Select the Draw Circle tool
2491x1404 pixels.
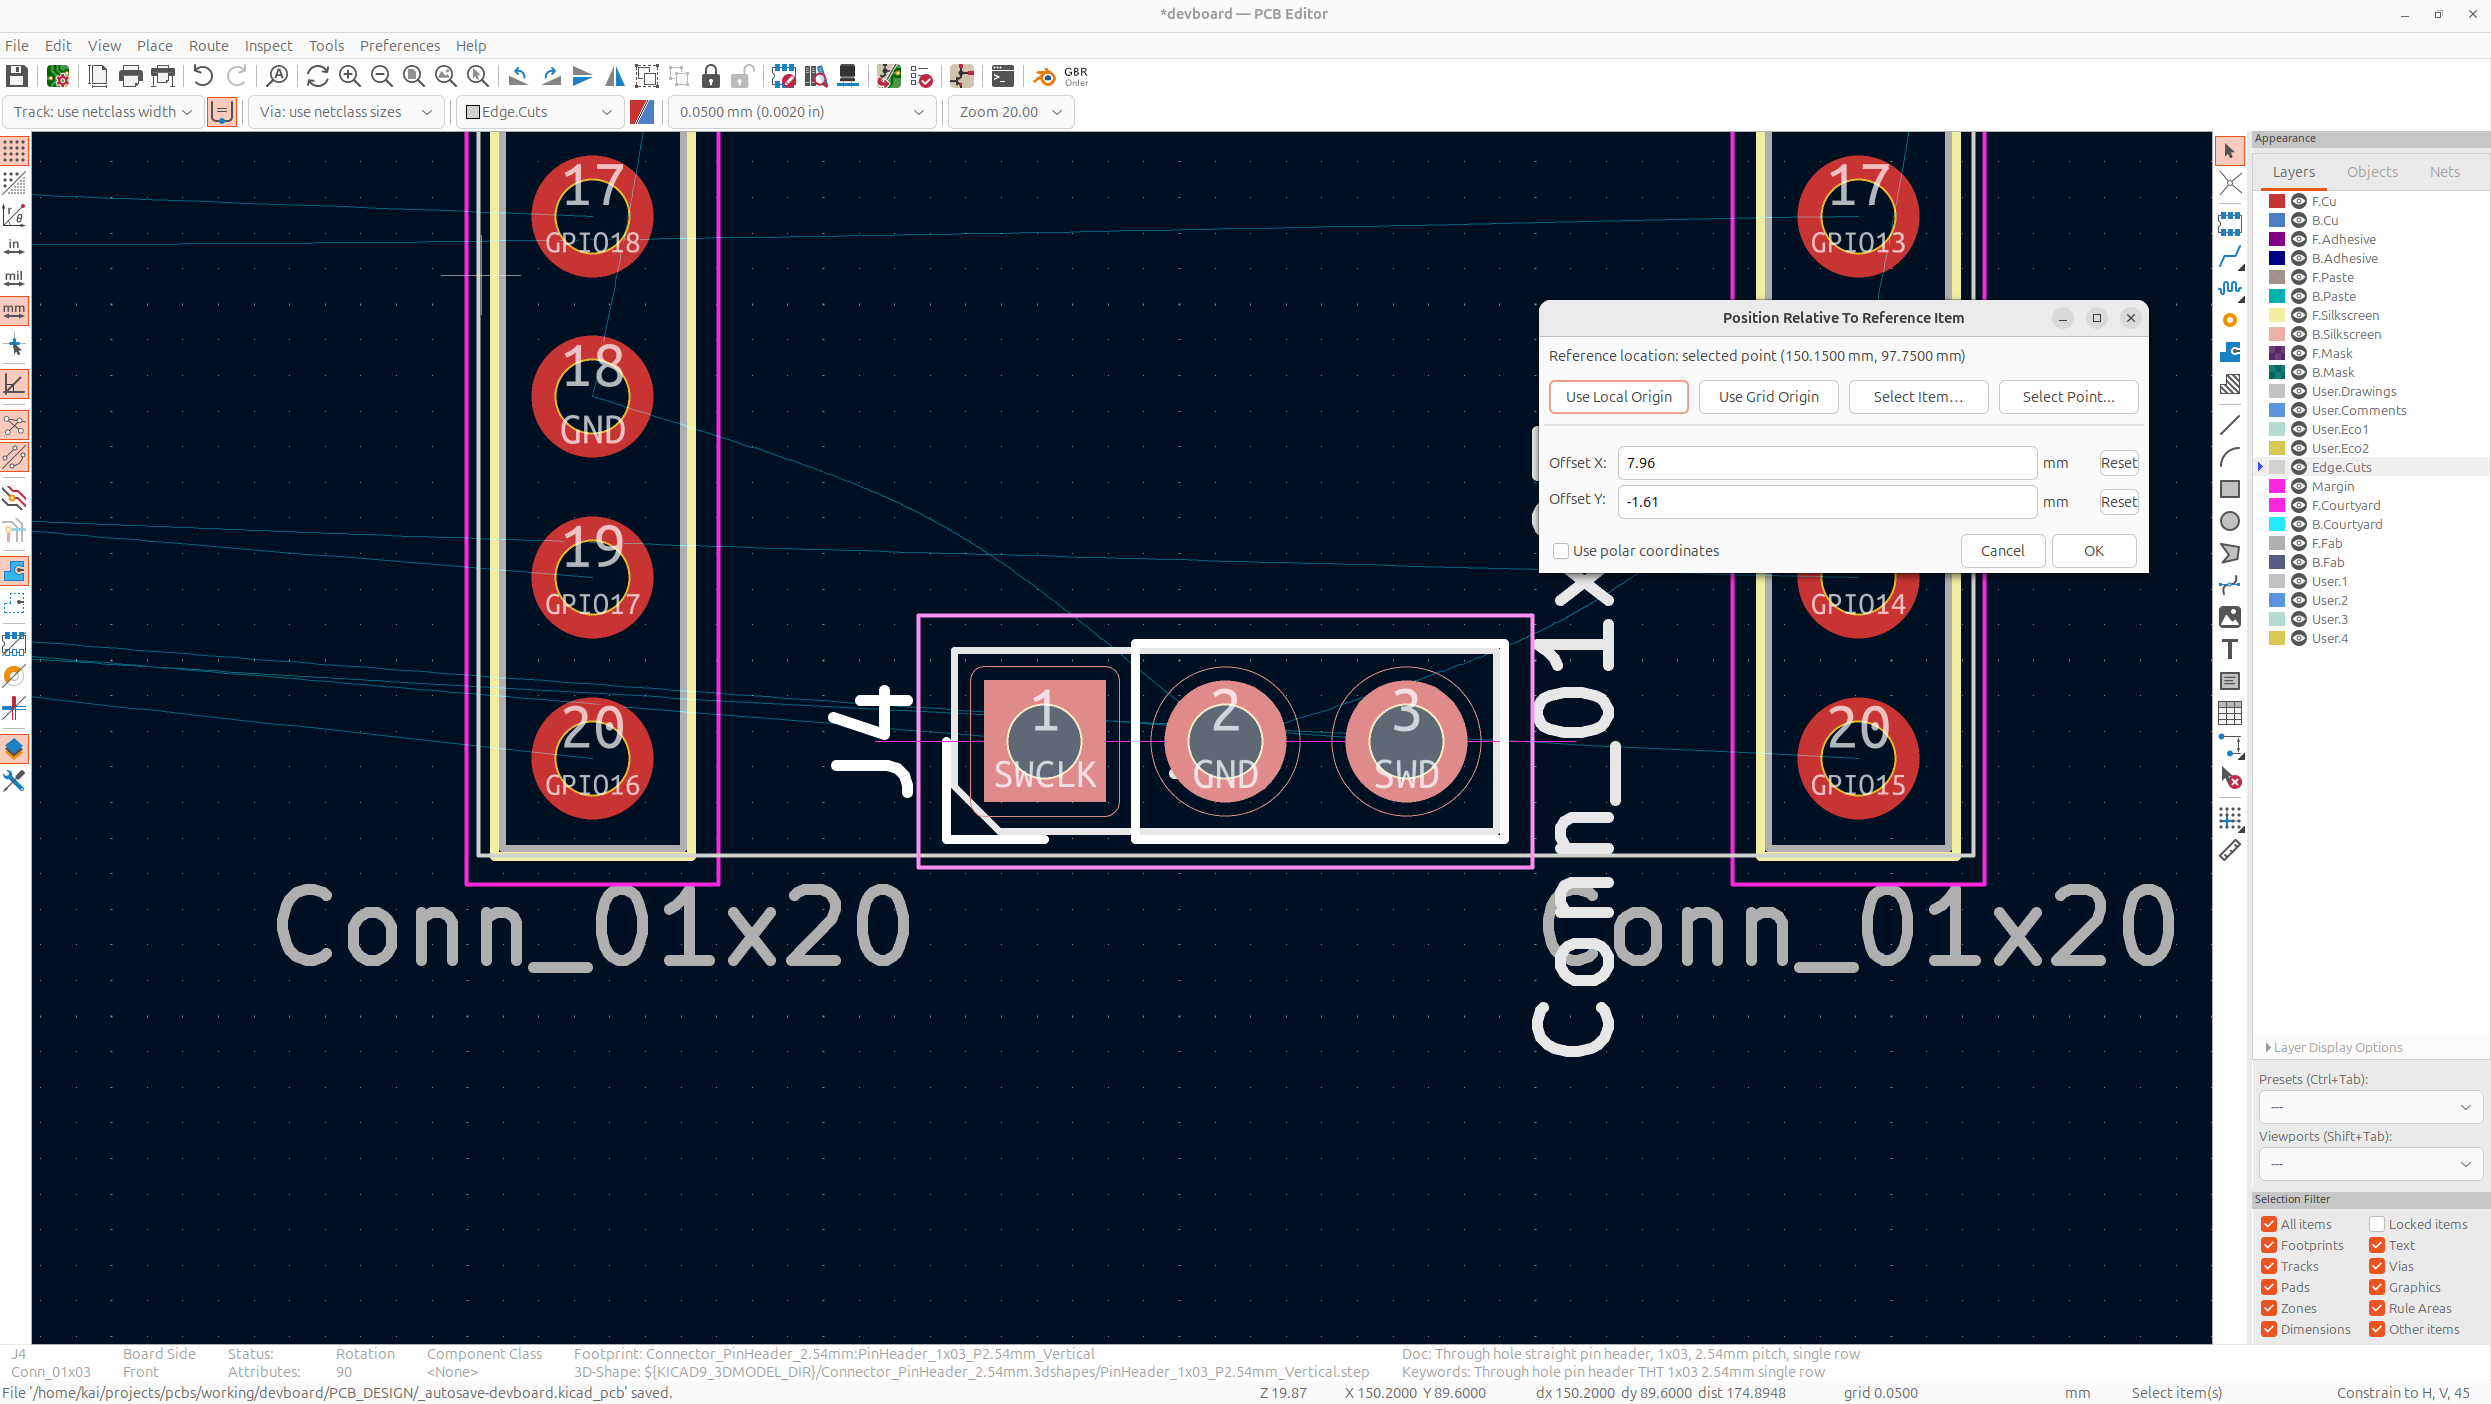(x=2229, y=521)
